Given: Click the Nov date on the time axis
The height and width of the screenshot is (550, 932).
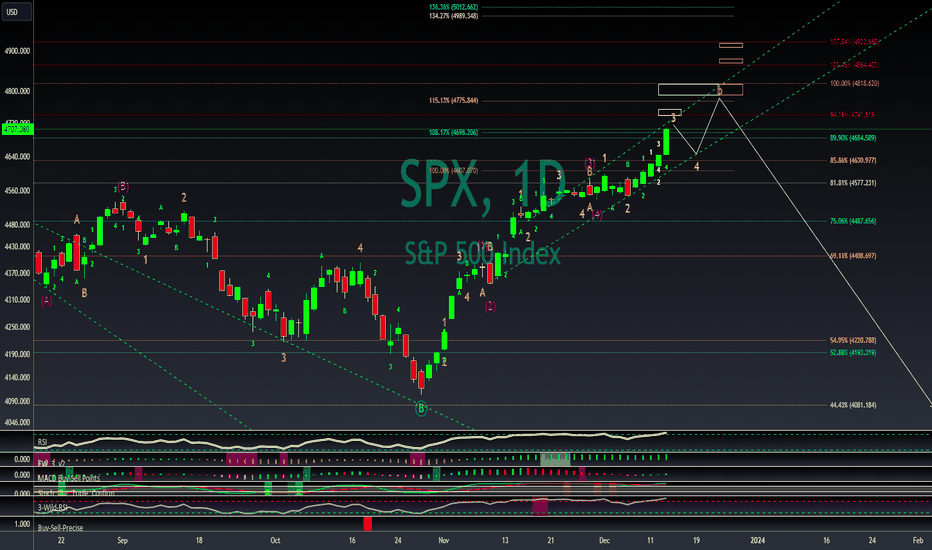Looking at the screenshot, I should tap(443, 541).
